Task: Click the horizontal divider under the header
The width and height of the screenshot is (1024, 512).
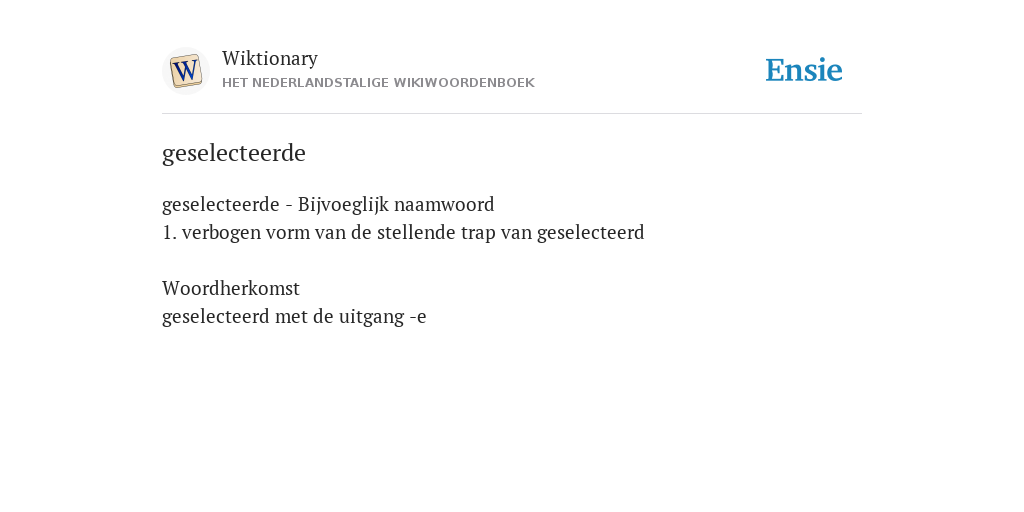Action: point(512,114)
